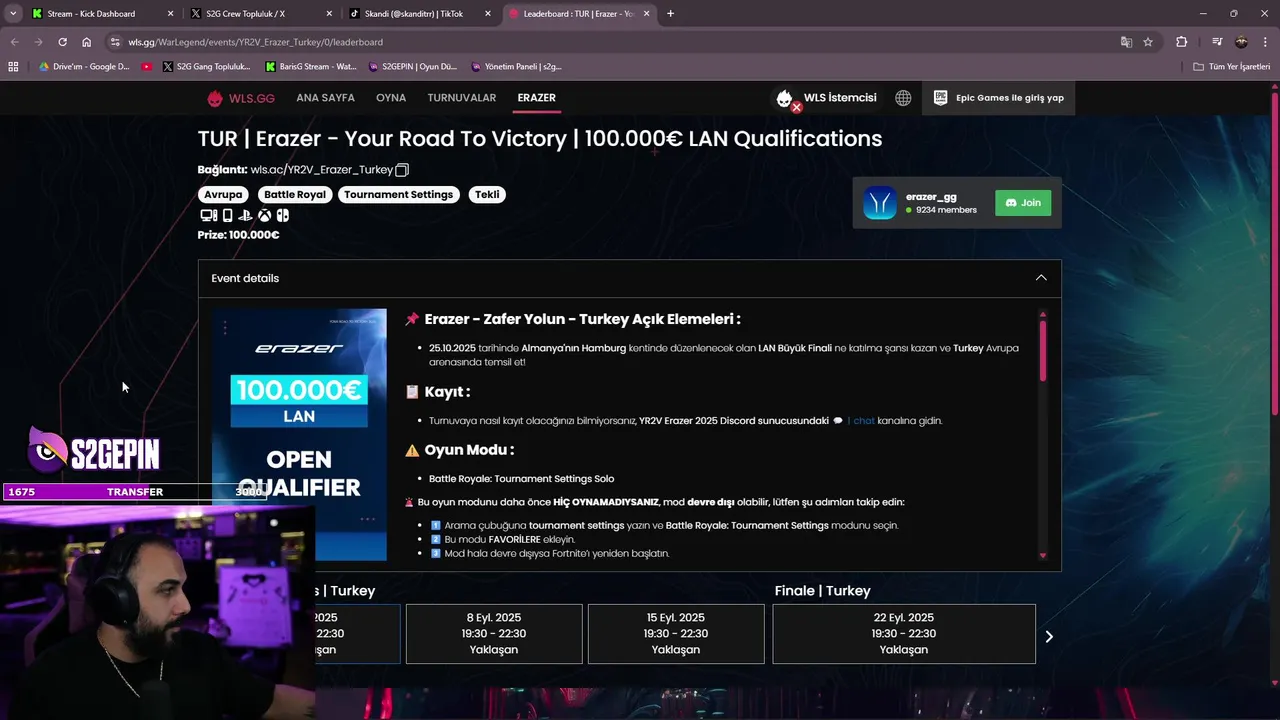Reload the page
The width and height of the screenshot is (1280, 720).
[x=62, y=42]
